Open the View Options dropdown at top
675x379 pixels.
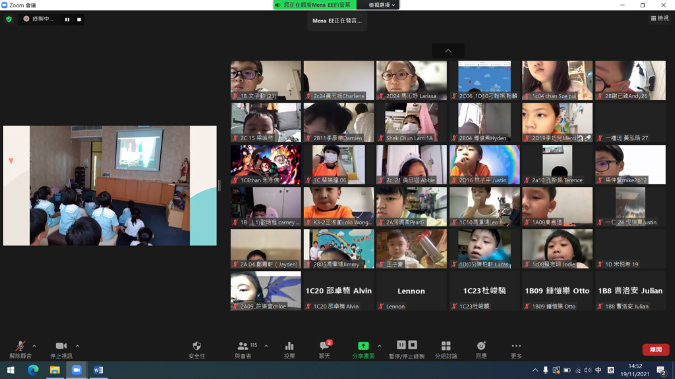pos(382,5)
